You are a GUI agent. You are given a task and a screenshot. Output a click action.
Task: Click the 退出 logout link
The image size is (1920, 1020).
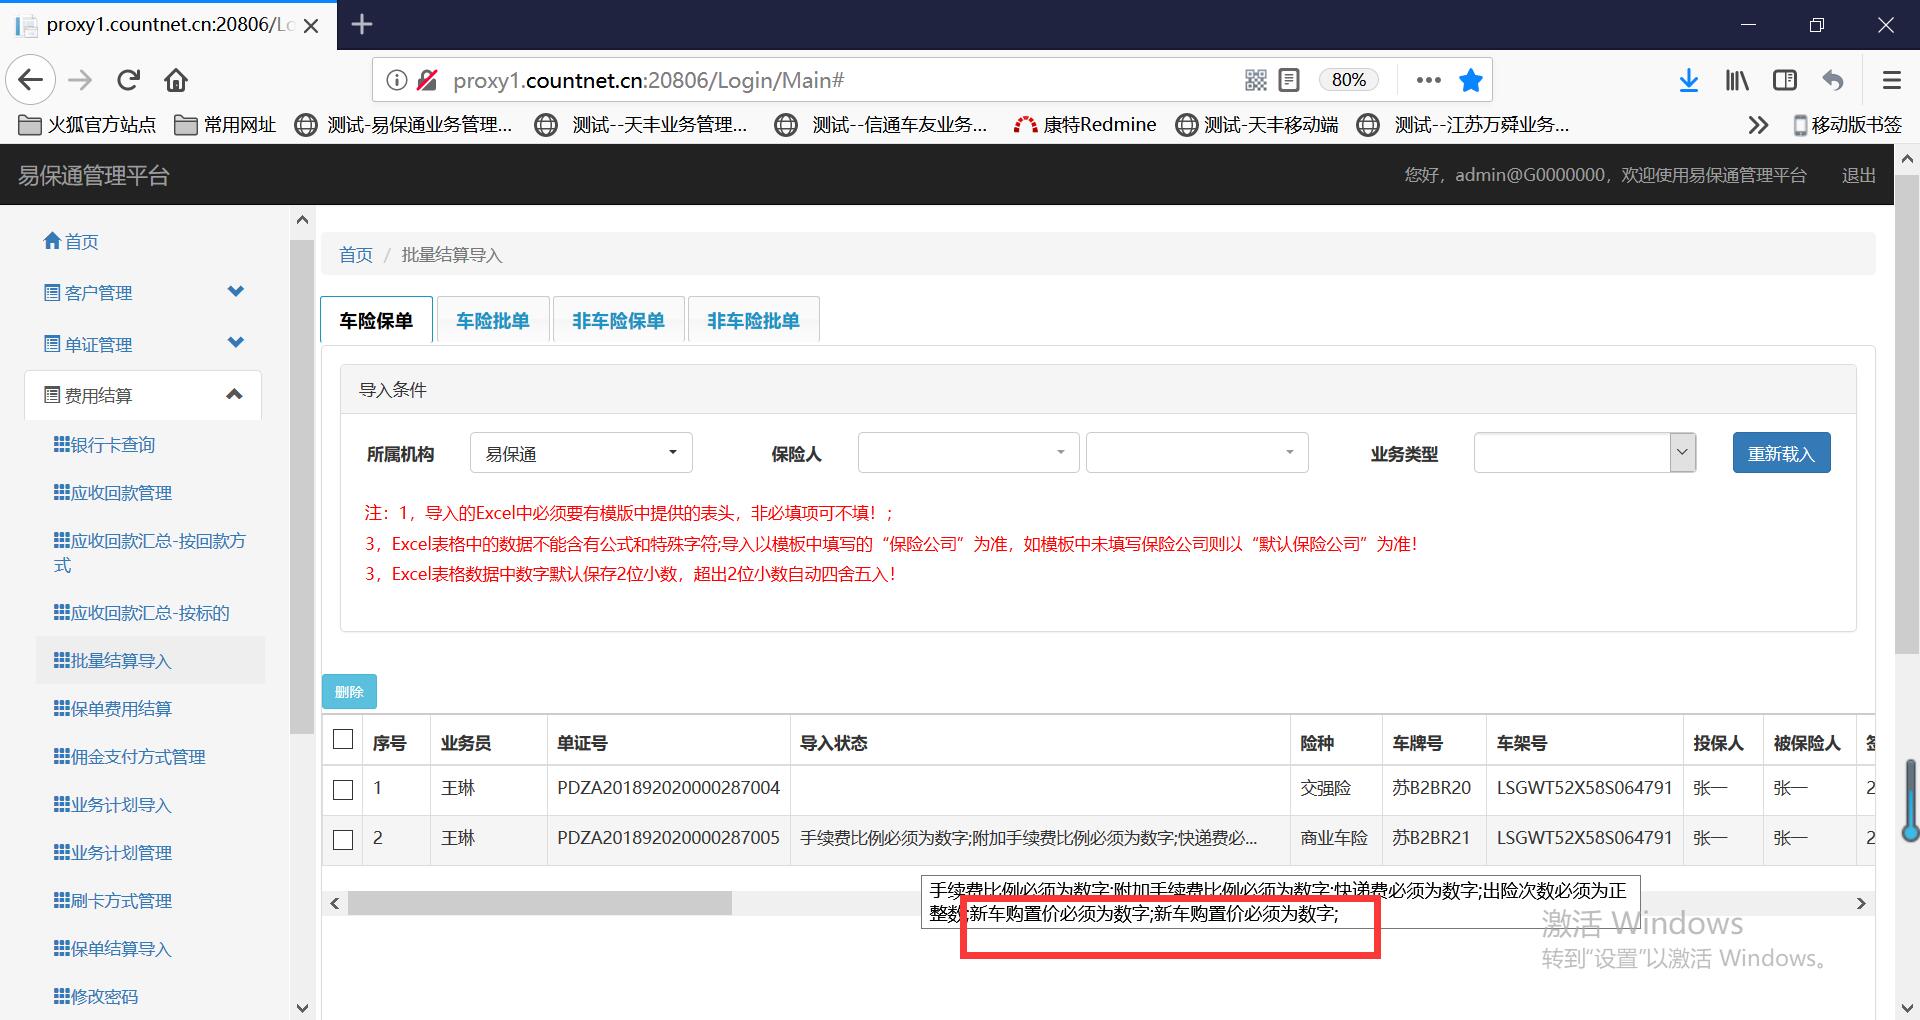coord(1858,176)
